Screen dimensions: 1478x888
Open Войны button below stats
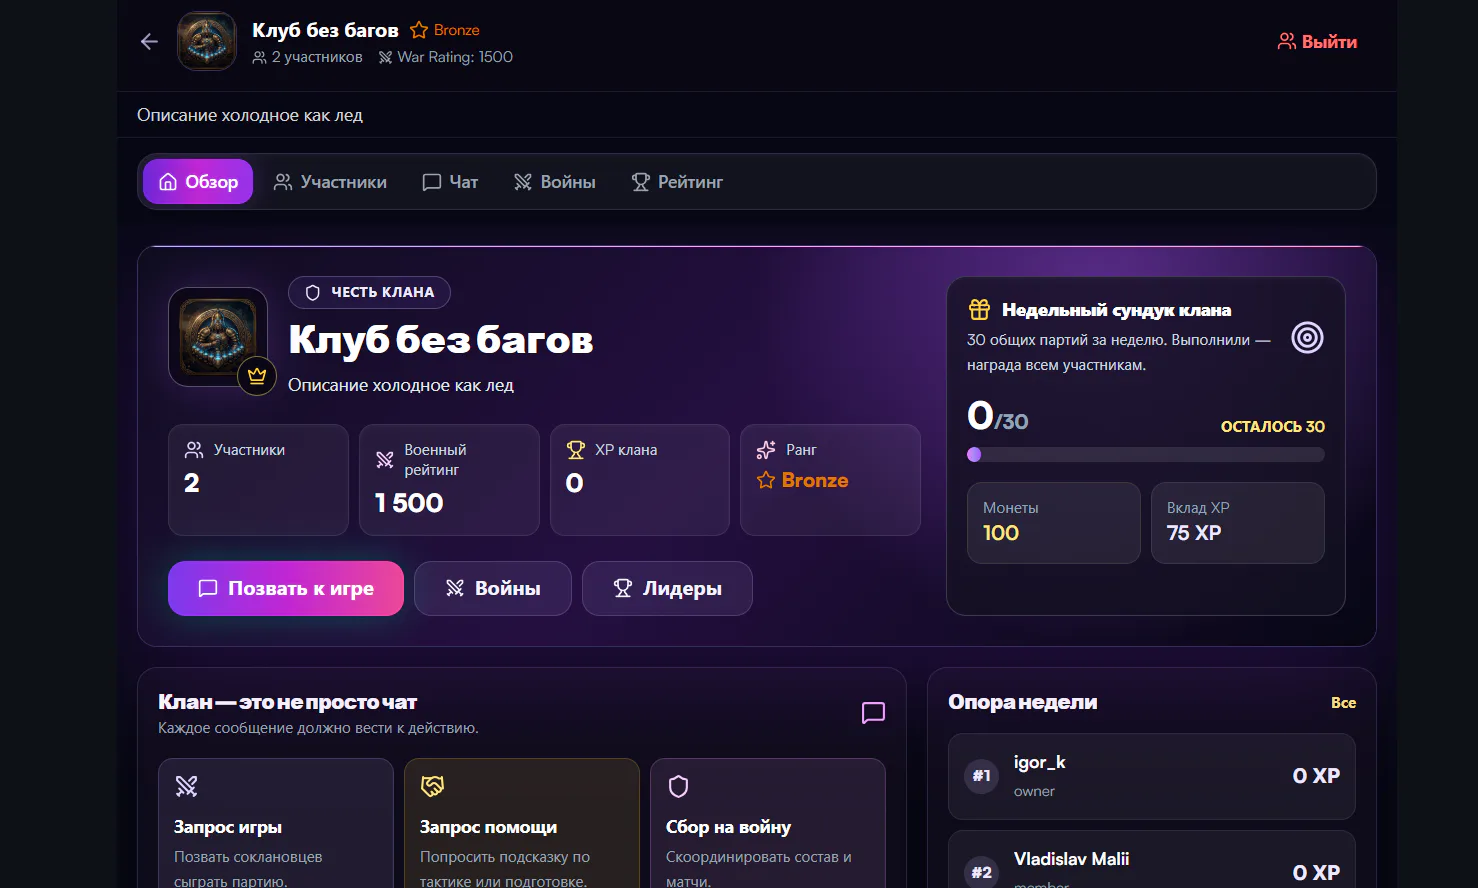click(493, 588)
